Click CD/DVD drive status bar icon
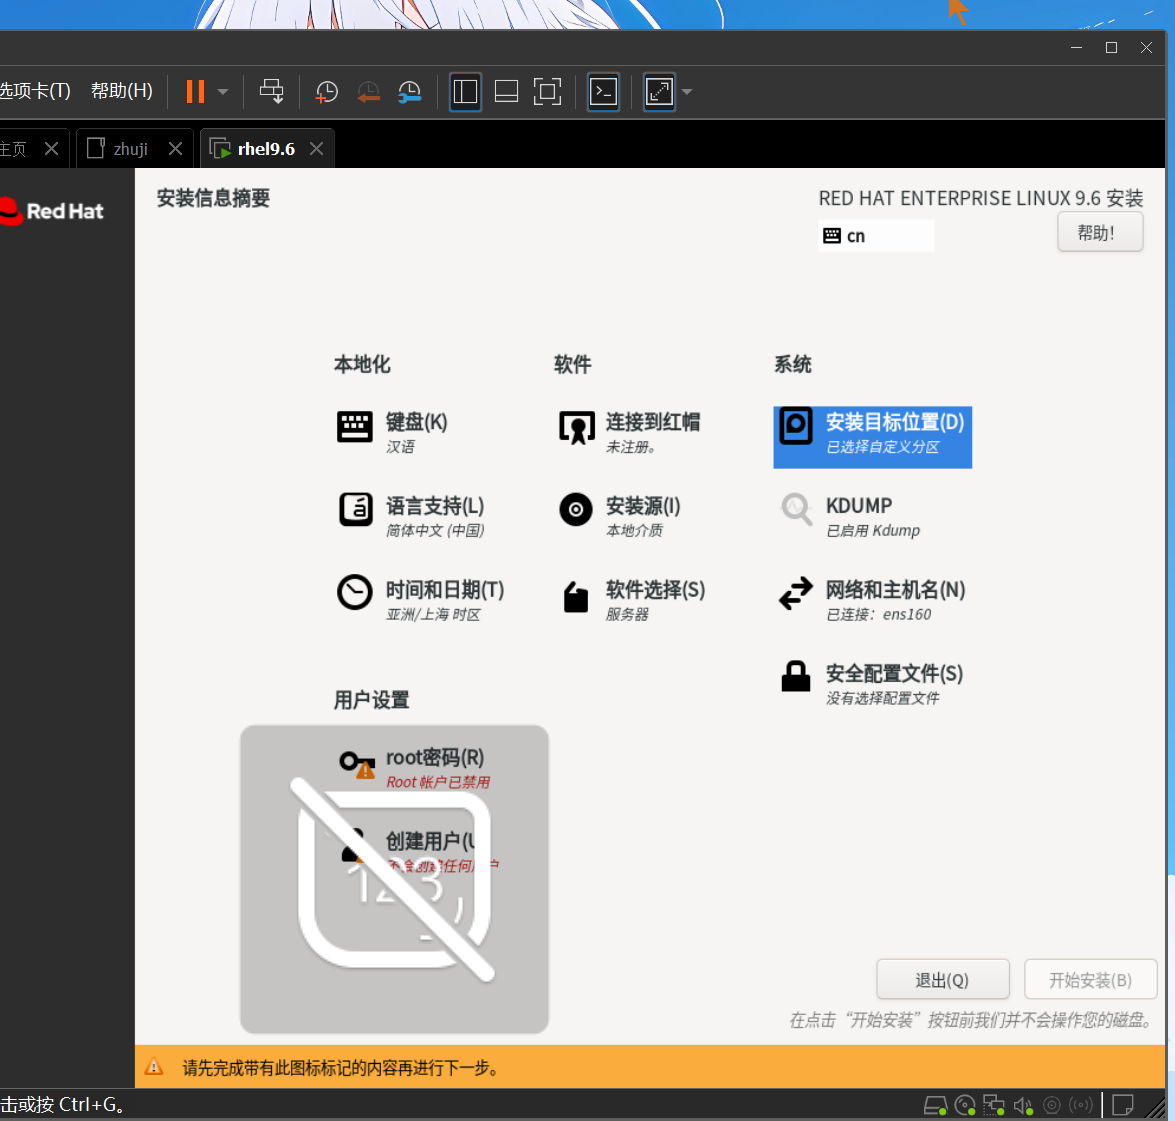Screen dimensions: 1175x1121 pyautogui.click(x=965, y=1105)
